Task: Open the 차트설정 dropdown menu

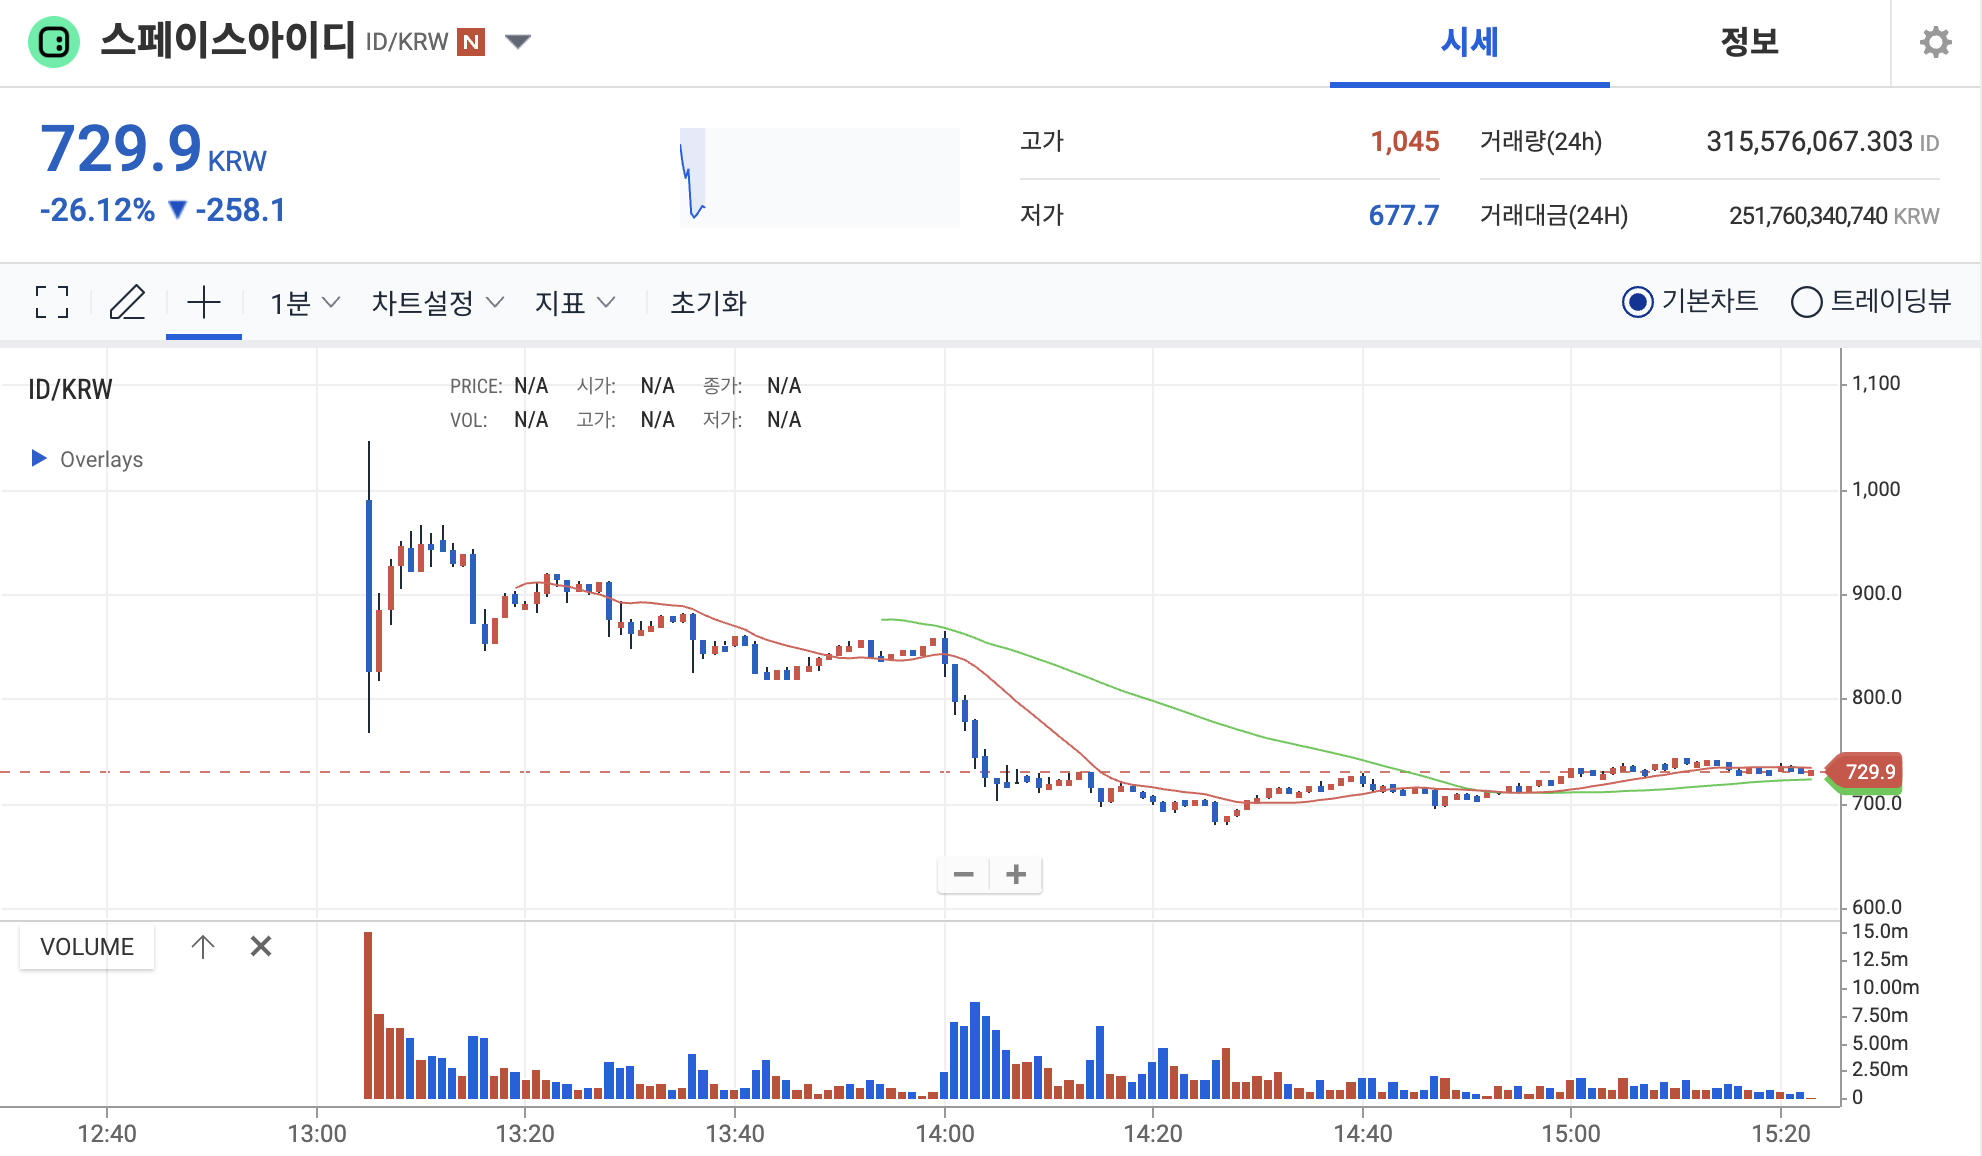Action: (x=437, y=302)
